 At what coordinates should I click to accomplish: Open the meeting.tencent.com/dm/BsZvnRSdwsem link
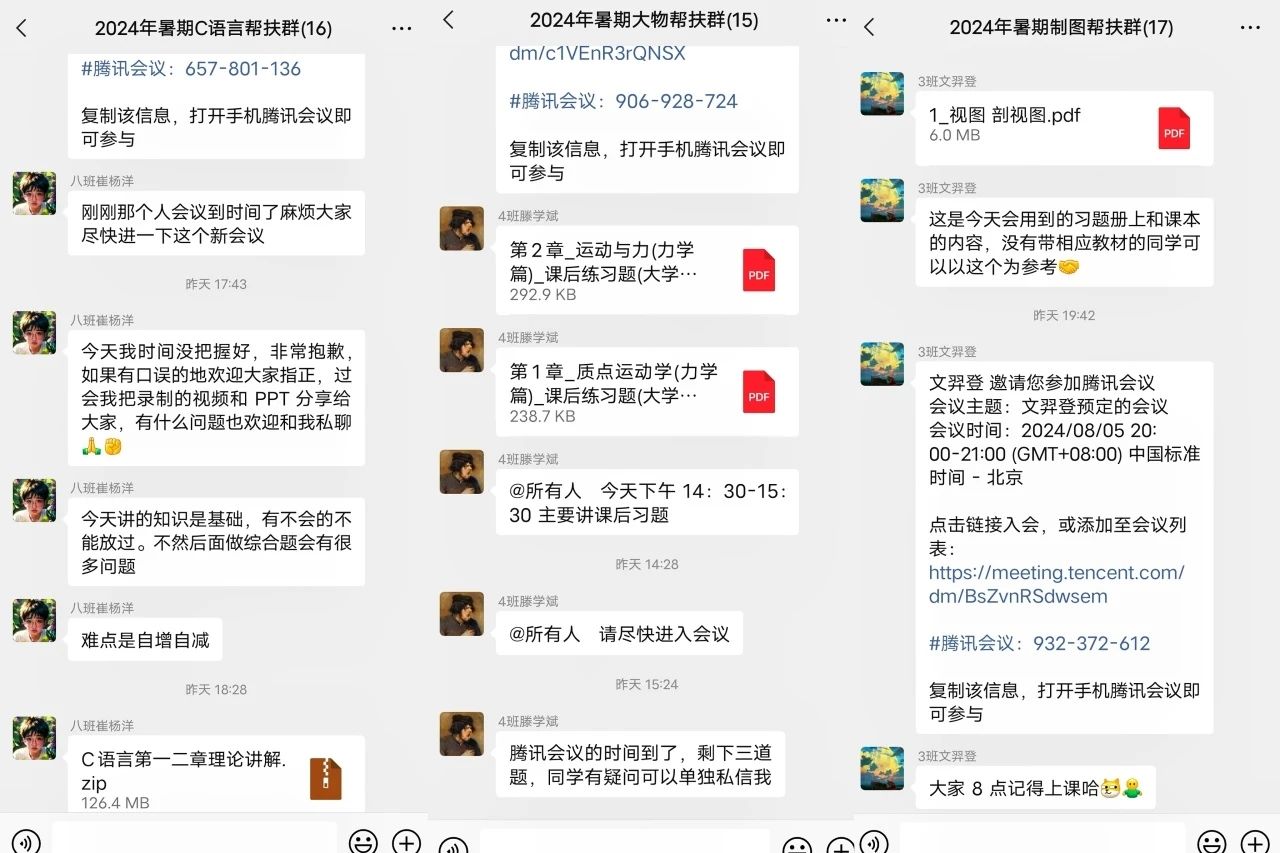1056,584
